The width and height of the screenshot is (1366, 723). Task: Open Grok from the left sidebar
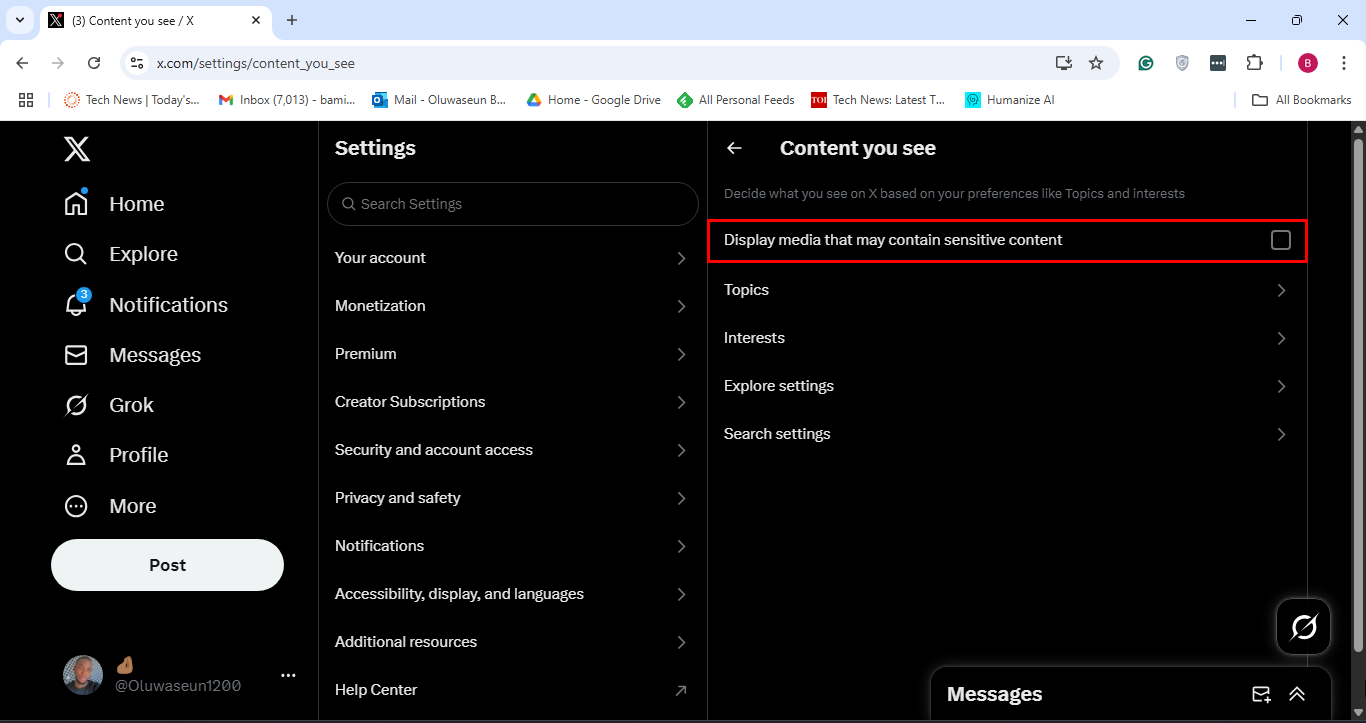point(76,405)
